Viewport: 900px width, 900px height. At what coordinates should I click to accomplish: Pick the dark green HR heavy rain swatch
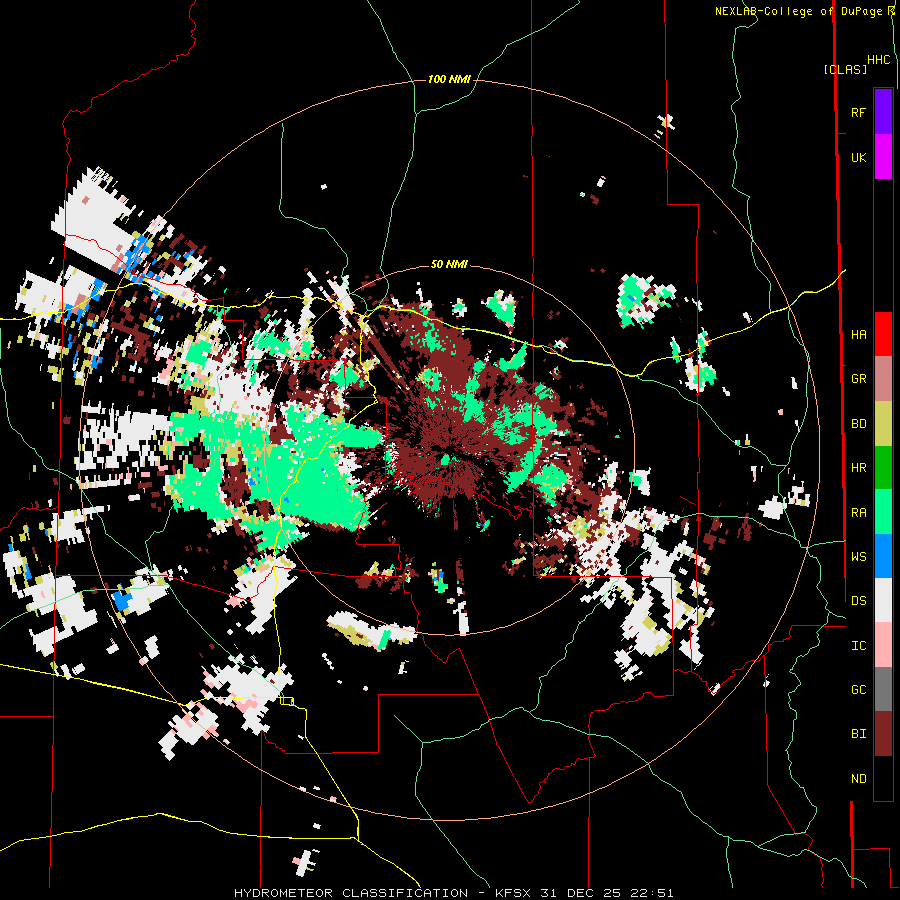[x=883, y=468]
